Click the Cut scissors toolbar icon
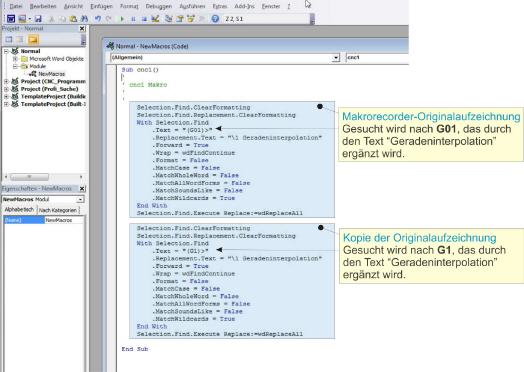 click(51, 19)
